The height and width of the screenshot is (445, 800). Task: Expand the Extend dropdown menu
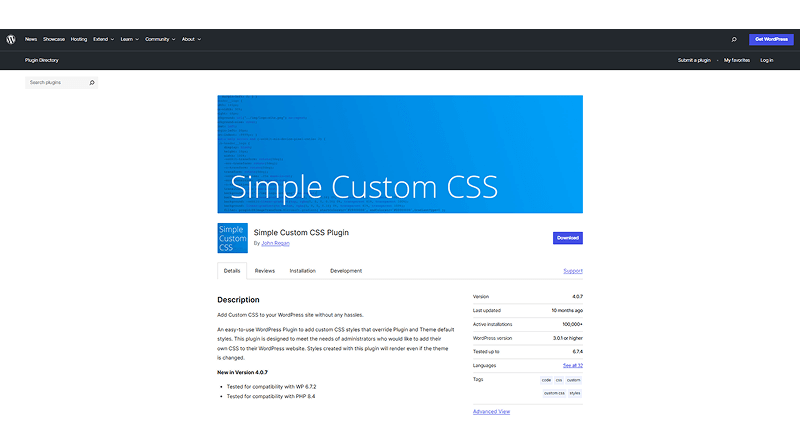(104, 39)
